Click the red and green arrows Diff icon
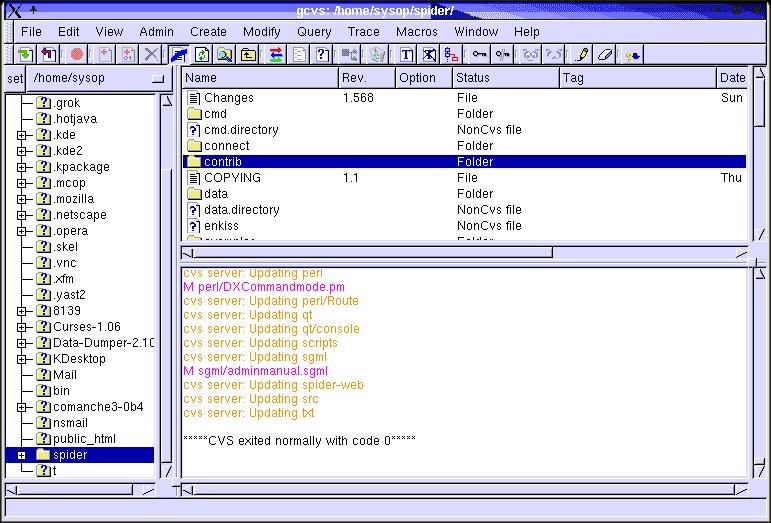 pyautogui.click(x=276, y=54)
